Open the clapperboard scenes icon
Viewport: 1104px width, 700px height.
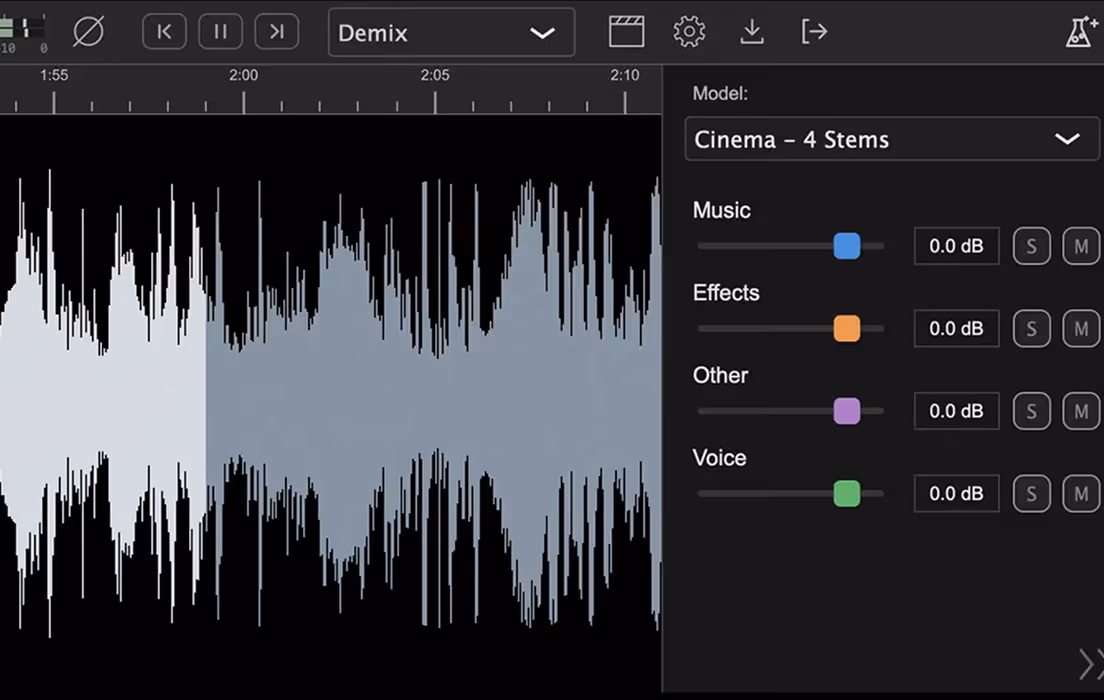[x=627, y=32]
